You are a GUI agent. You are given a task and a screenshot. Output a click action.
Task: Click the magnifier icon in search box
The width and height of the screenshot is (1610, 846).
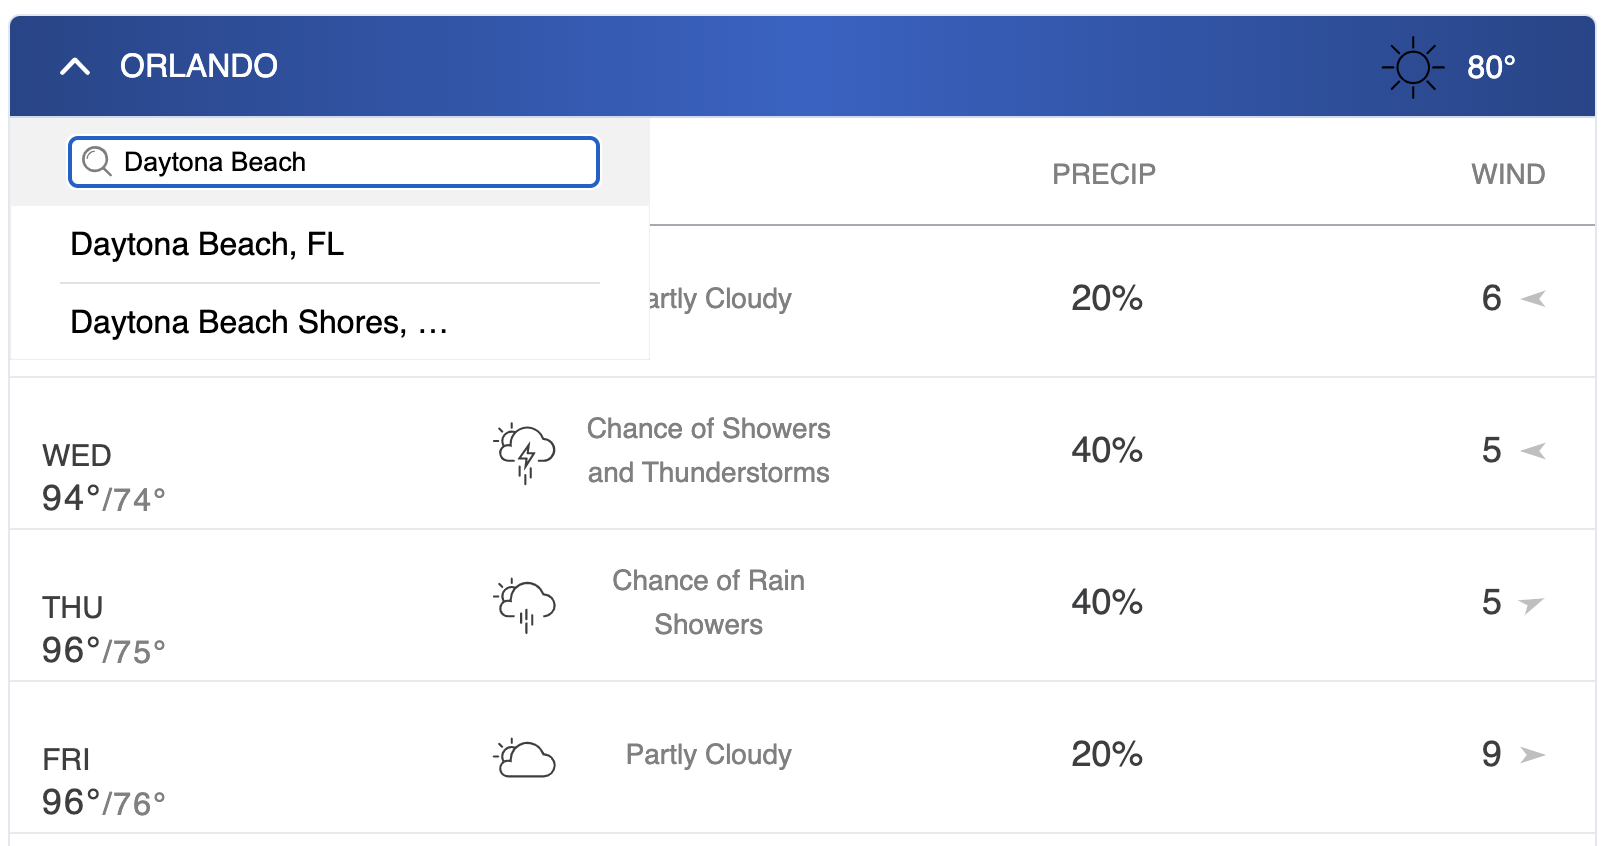click(x=97, y=161)
